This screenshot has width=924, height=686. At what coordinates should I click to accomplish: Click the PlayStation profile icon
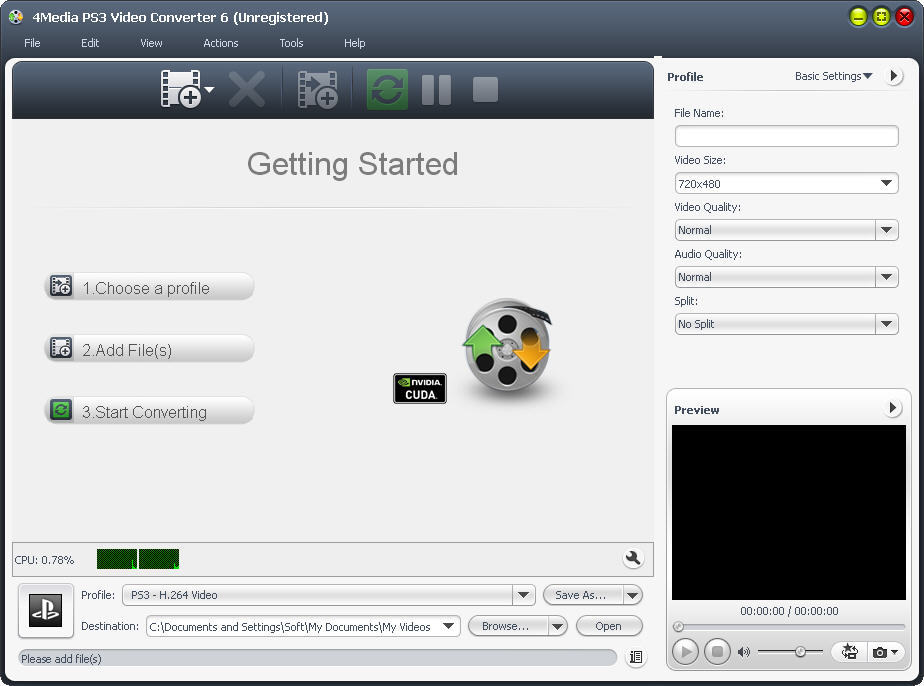coord(46,611)
